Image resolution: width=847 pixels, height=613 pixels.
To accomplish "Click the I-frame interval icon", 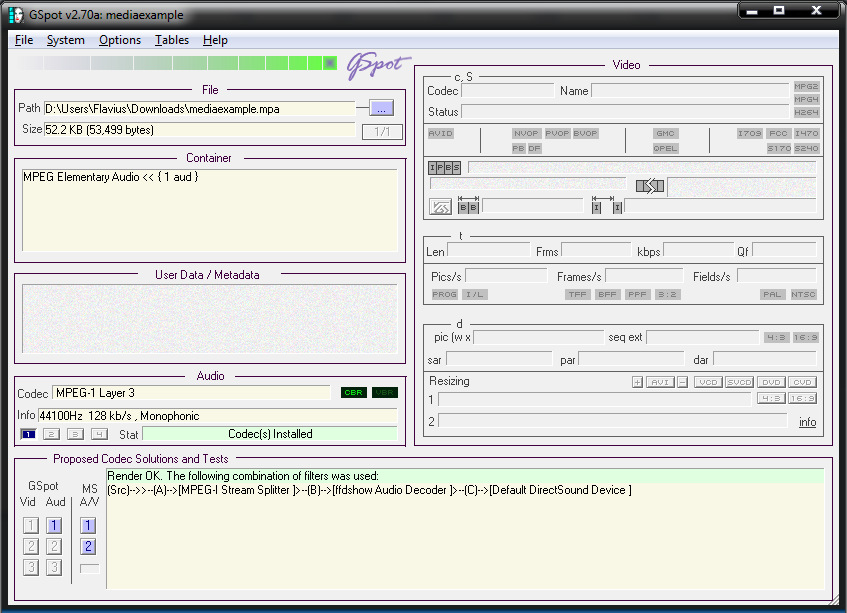I will [606, 205].
